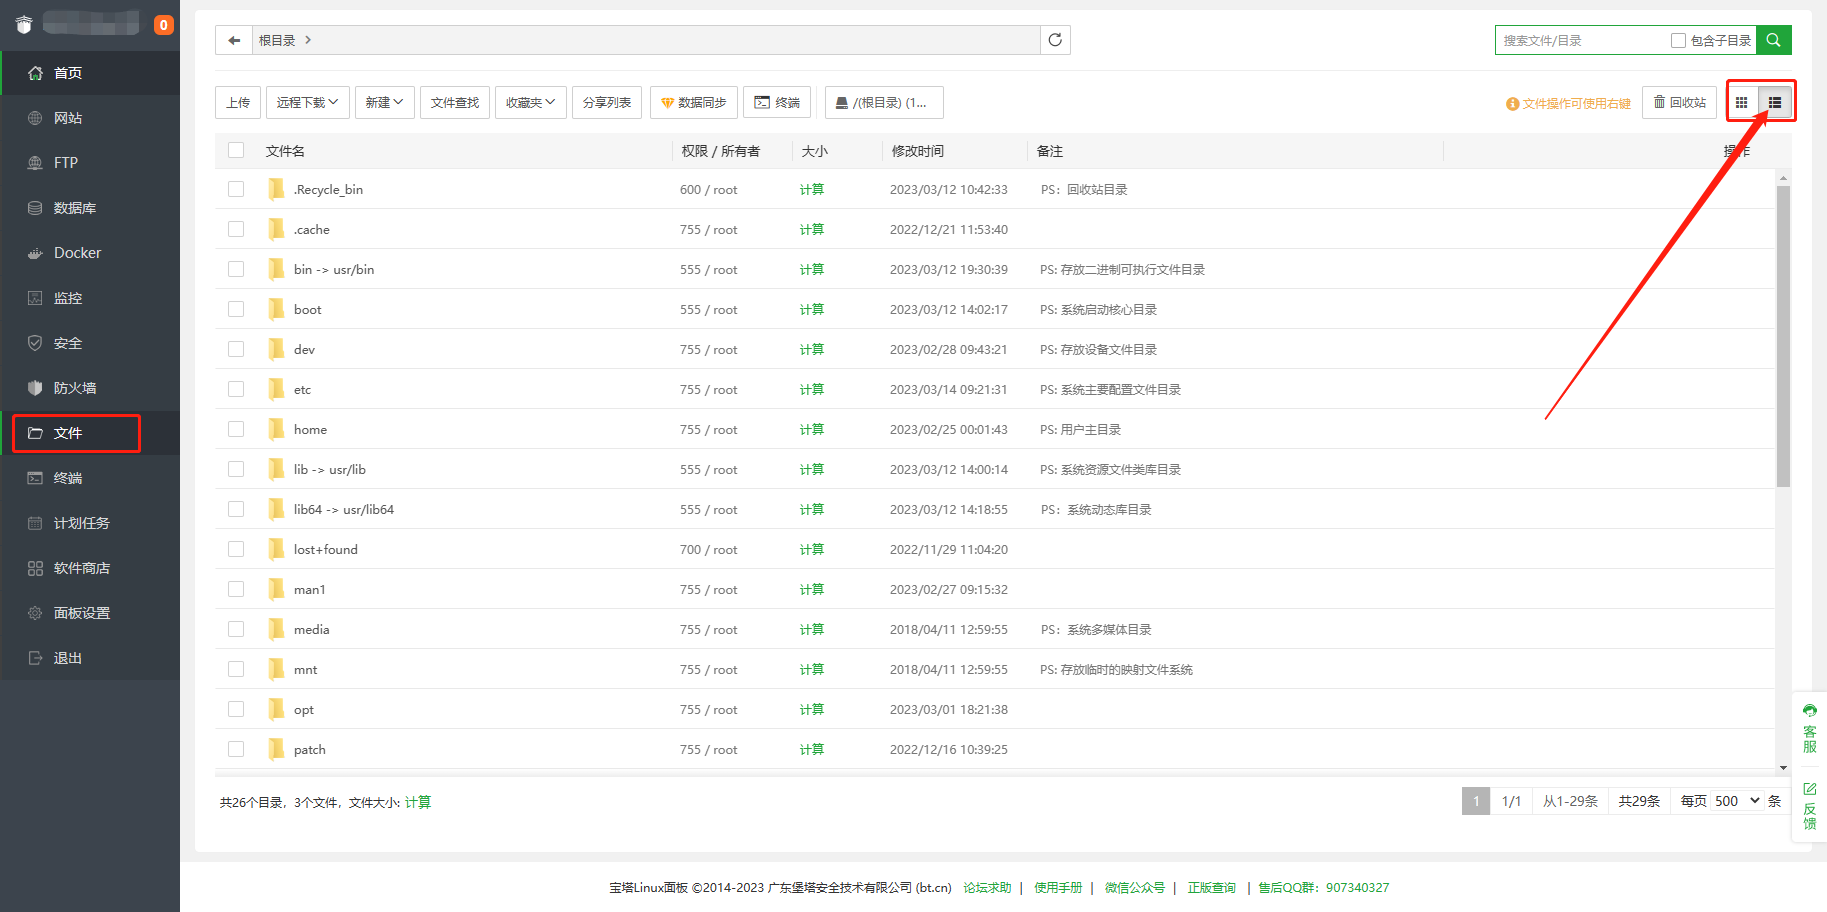Select the checkbox for boot folder
This screenshot has height=912, width=1827.
coord(236,309)
